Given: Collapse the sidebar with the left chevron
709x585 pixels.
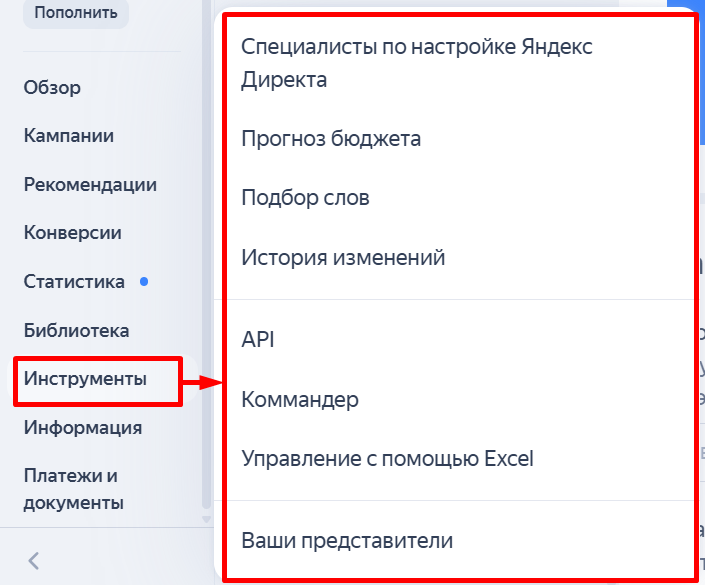Looking at the screenshot, I should coord(33,560).
